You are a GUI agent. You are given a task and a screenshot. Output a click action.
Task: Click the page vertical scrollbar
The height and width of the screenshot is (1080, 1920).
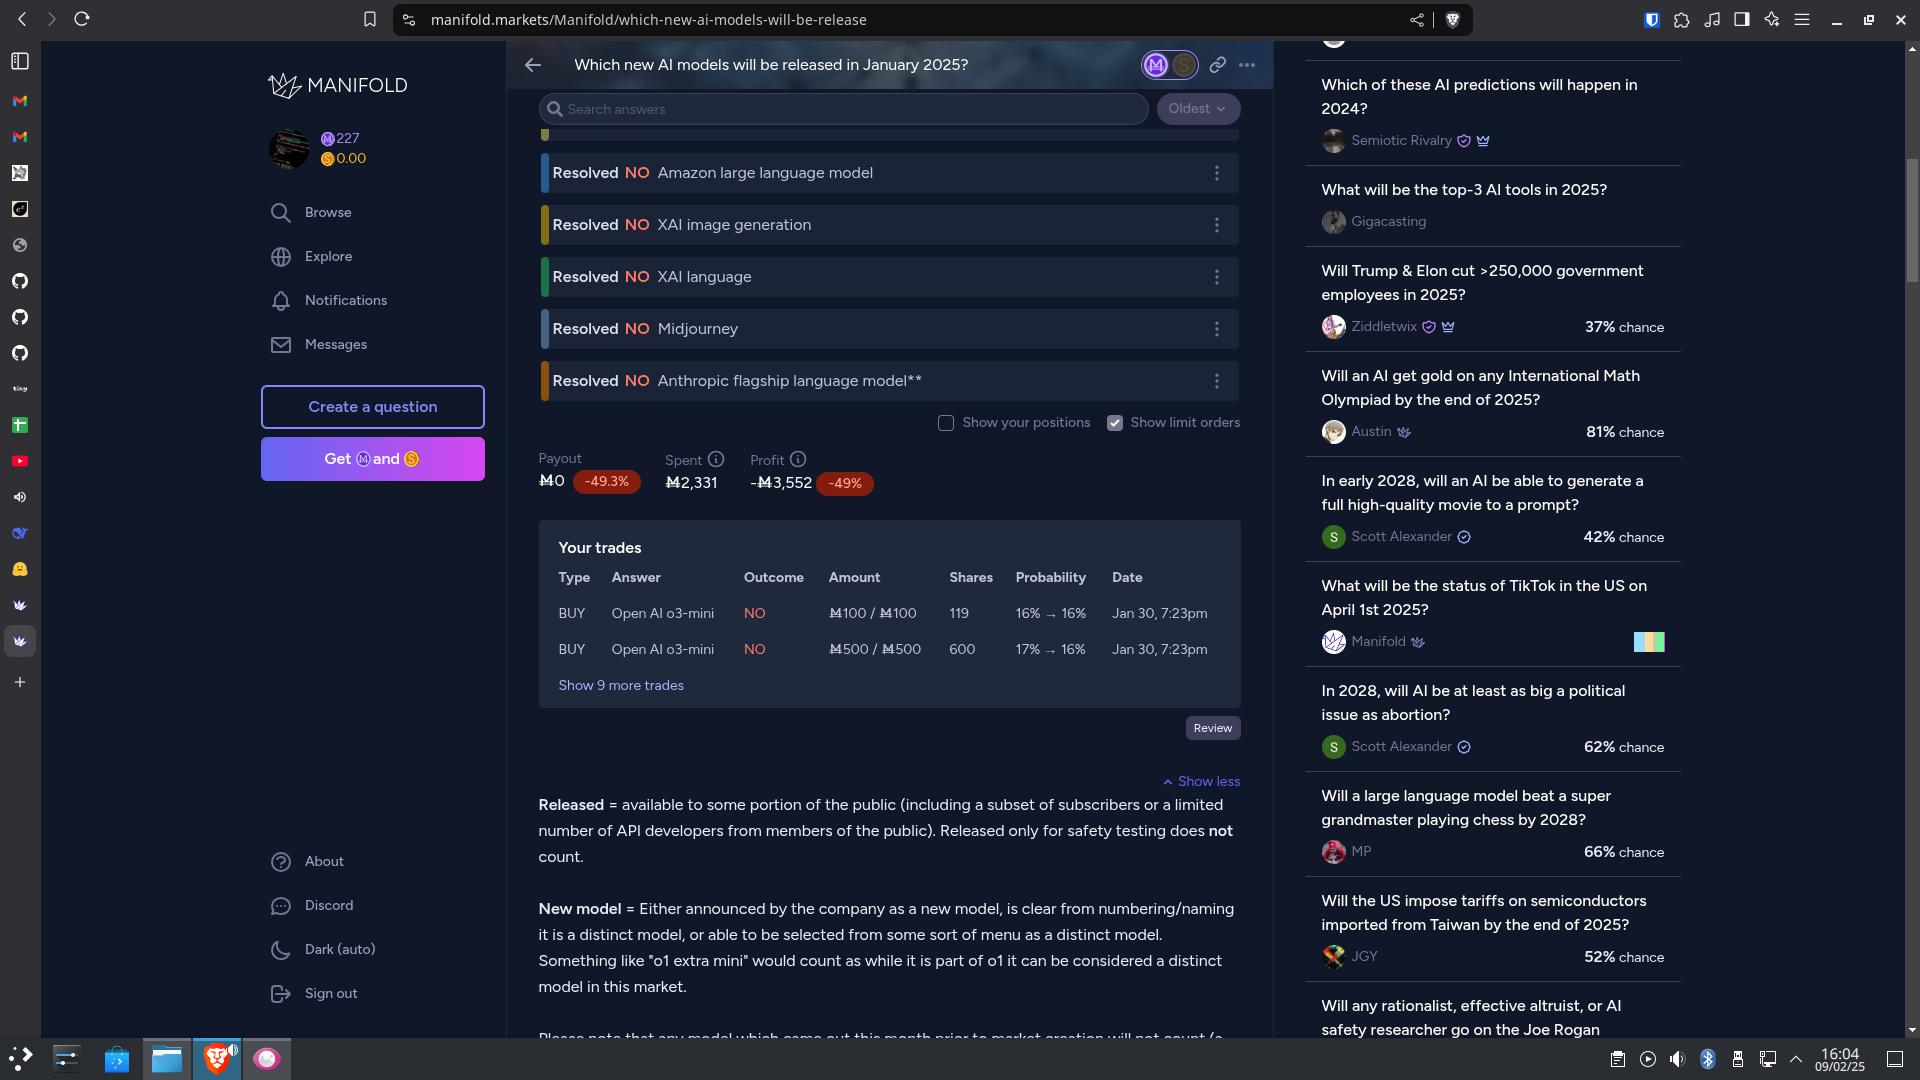click(x=1912, y=220)
